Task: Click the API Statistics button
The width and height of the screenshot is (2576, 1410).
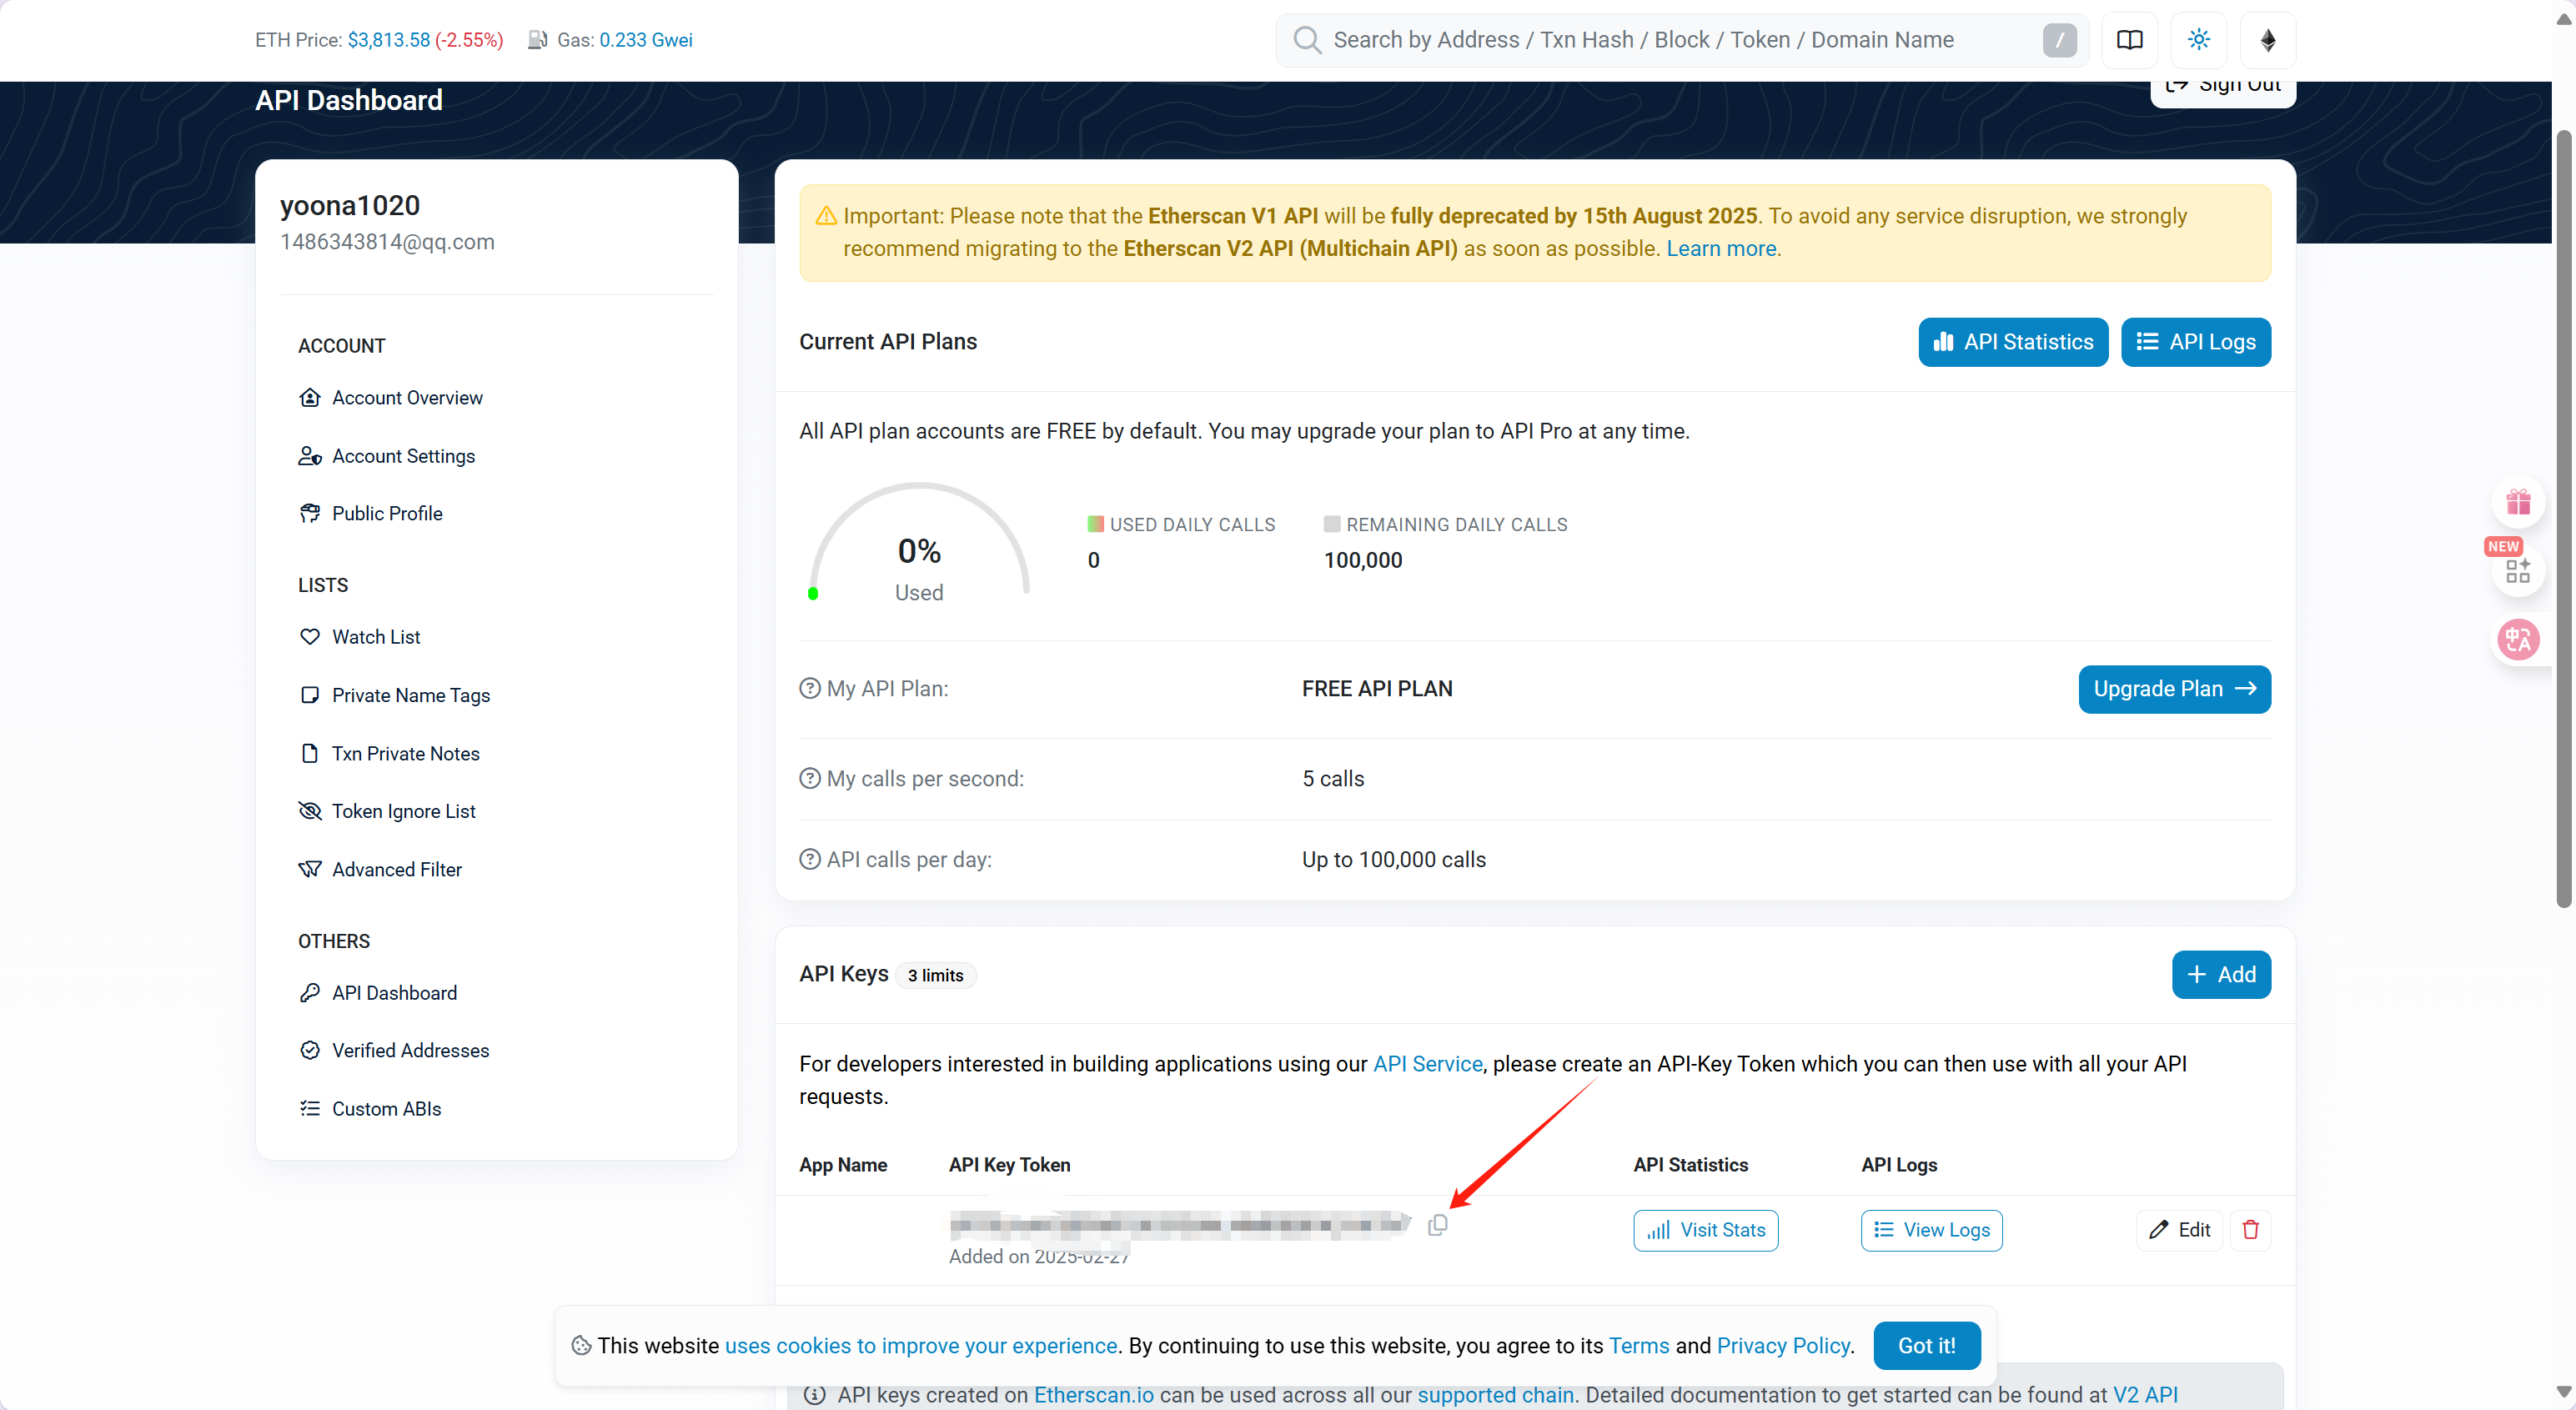Action: click(x=2012, y=342)
